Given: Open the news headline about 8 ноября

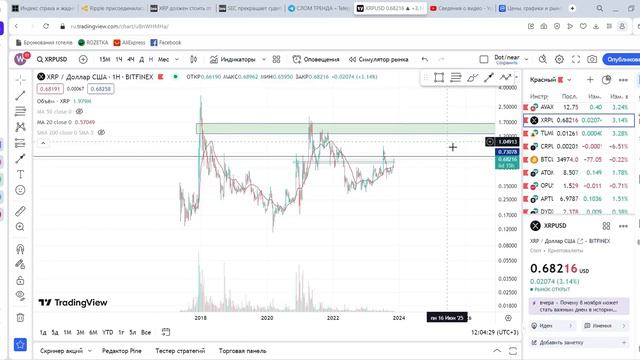Looking at the screenshot, I should coord(579,306).
